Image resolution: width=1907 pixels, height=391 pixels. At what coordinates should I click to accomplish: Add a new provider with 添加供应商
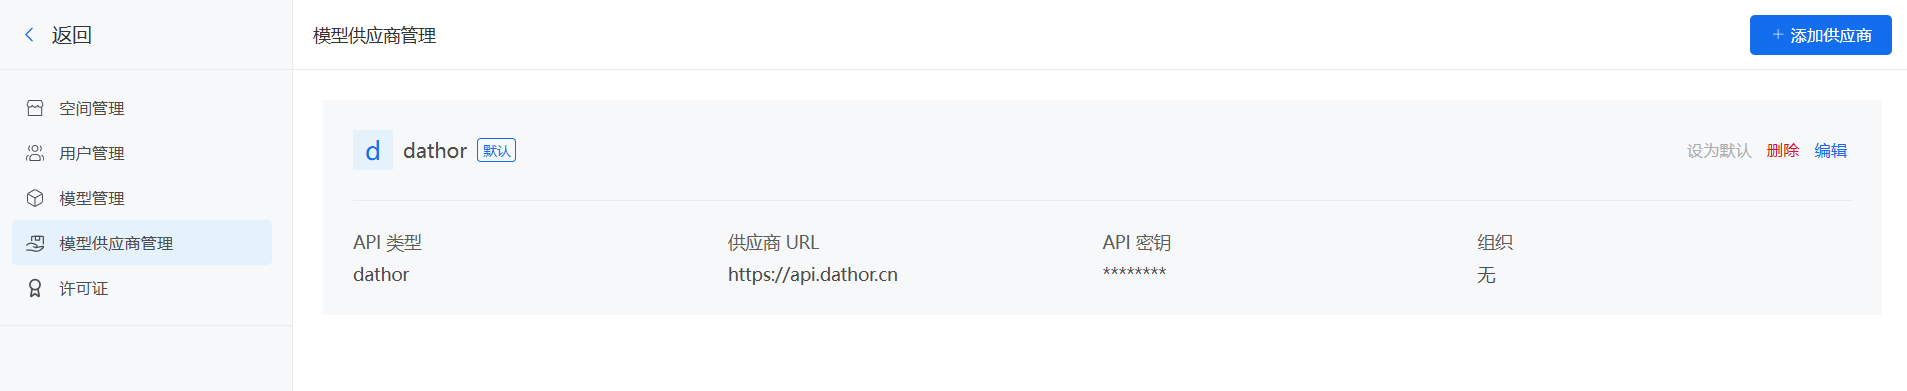click(1820, 35)
